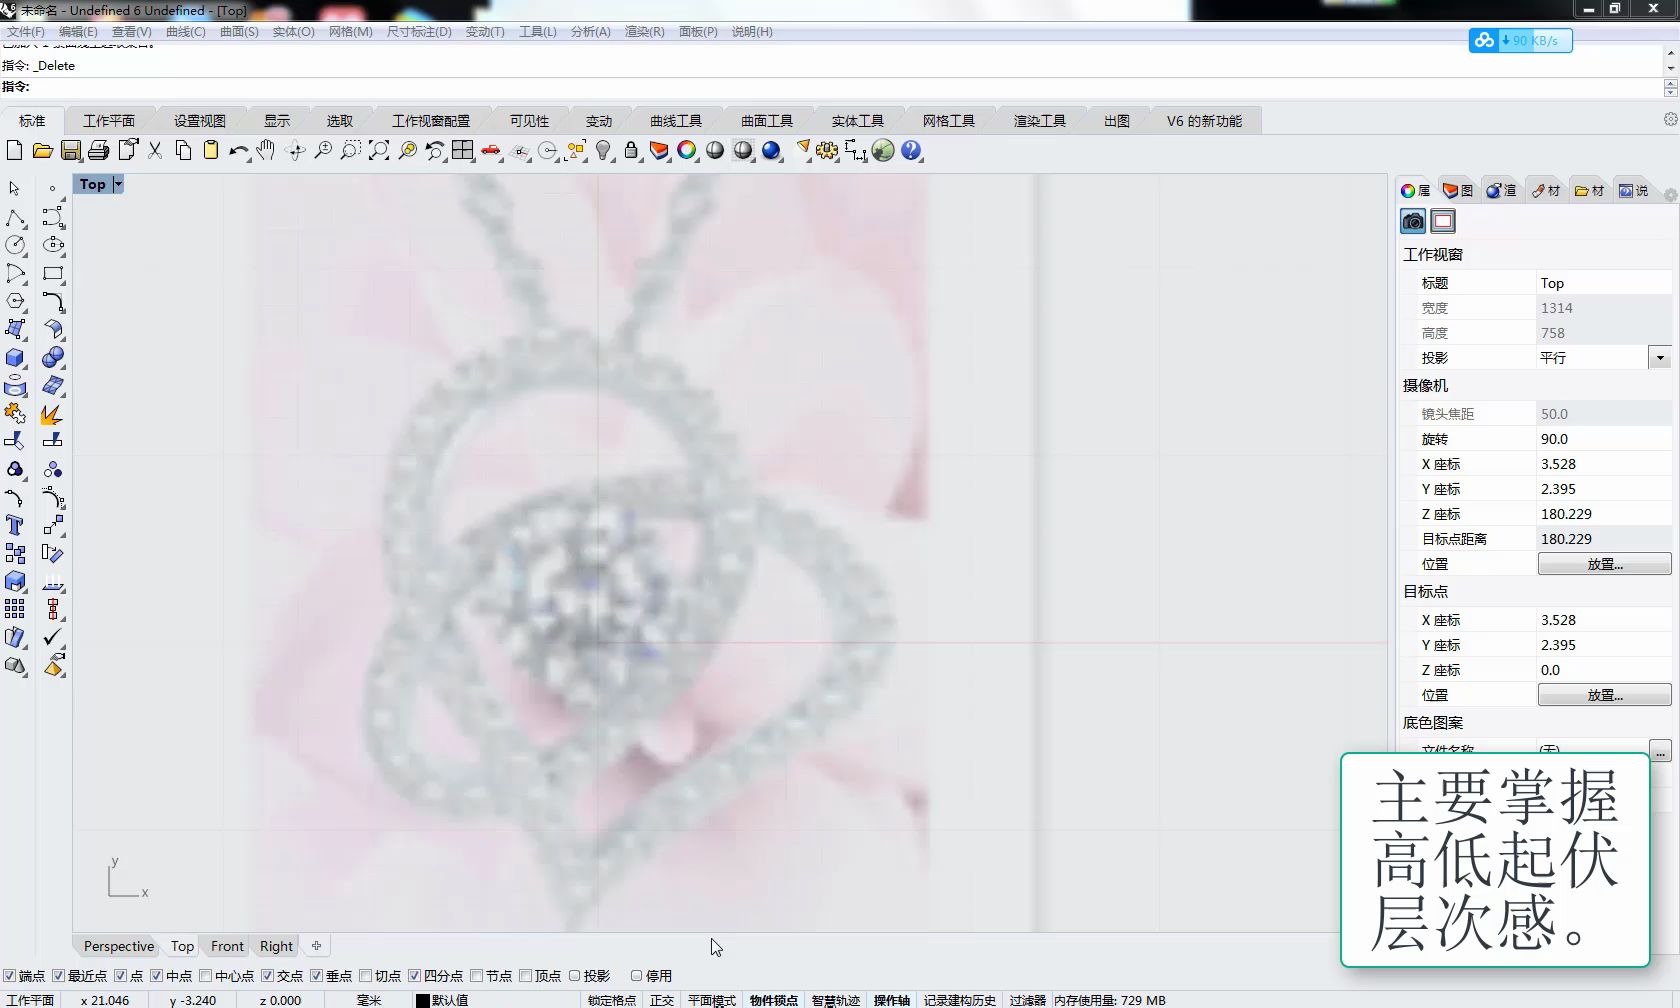
Task: Select the Circle tool in left toolbar
Action: coord(15,245)
